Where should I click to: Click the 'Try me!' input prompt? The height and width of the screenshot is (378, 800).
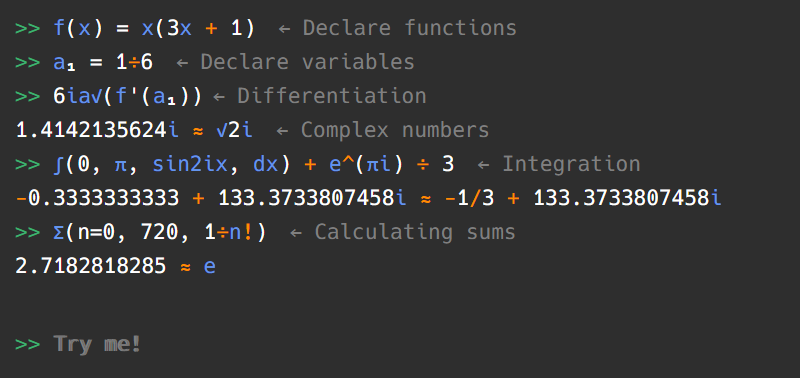tap(97, 344)
